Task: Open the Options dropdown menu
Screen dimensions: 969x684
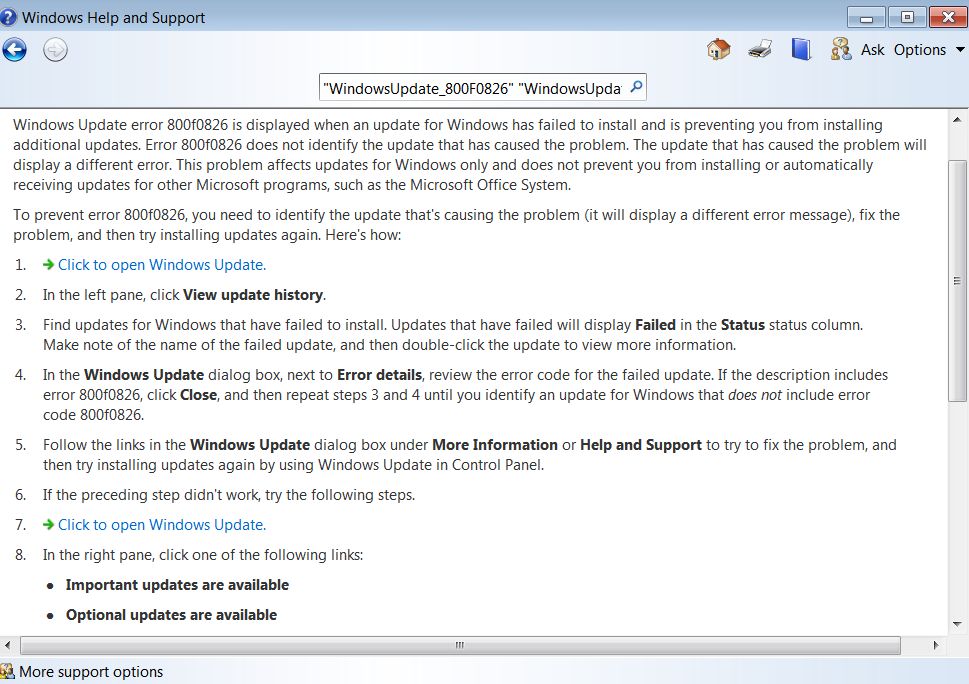Action: click(x=929, y=49)
